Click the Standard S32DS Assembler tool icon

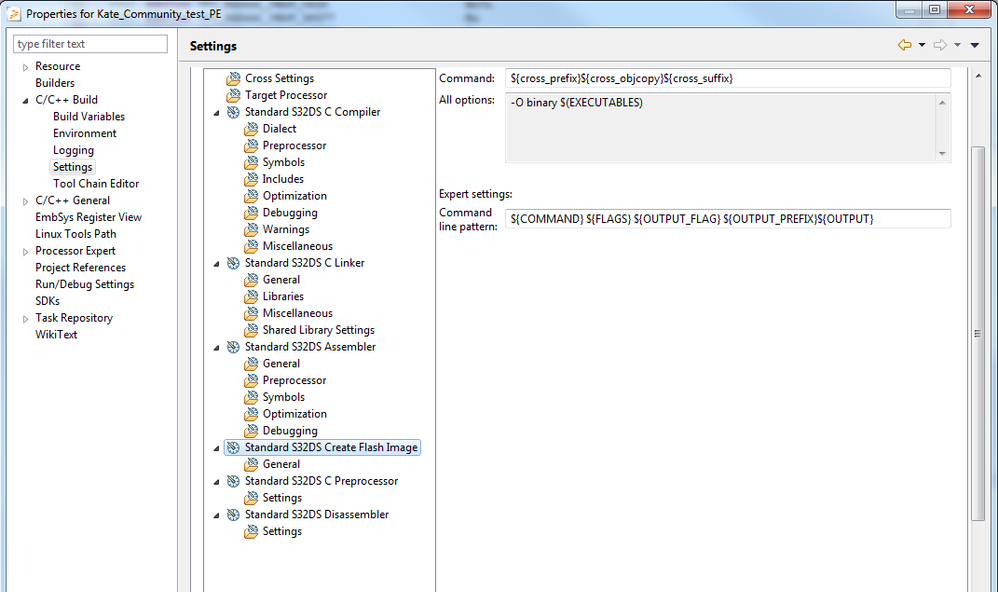[234, 347]
